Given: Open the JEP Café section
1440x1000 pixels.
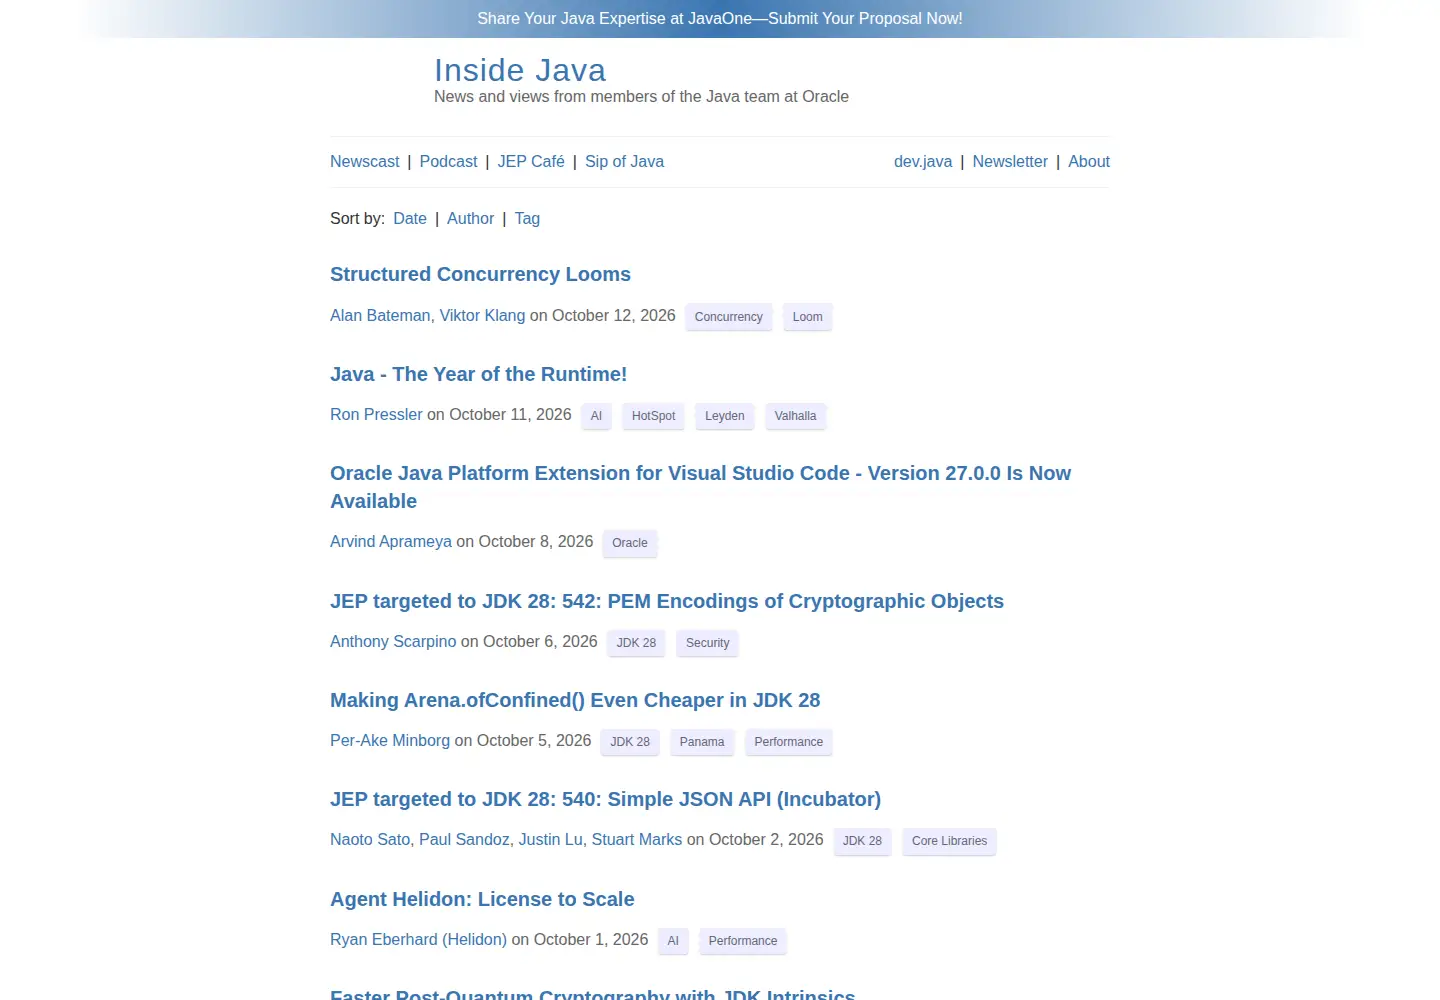Looking at the screenshot, I should pyautogui.click(x=531, y=161).
